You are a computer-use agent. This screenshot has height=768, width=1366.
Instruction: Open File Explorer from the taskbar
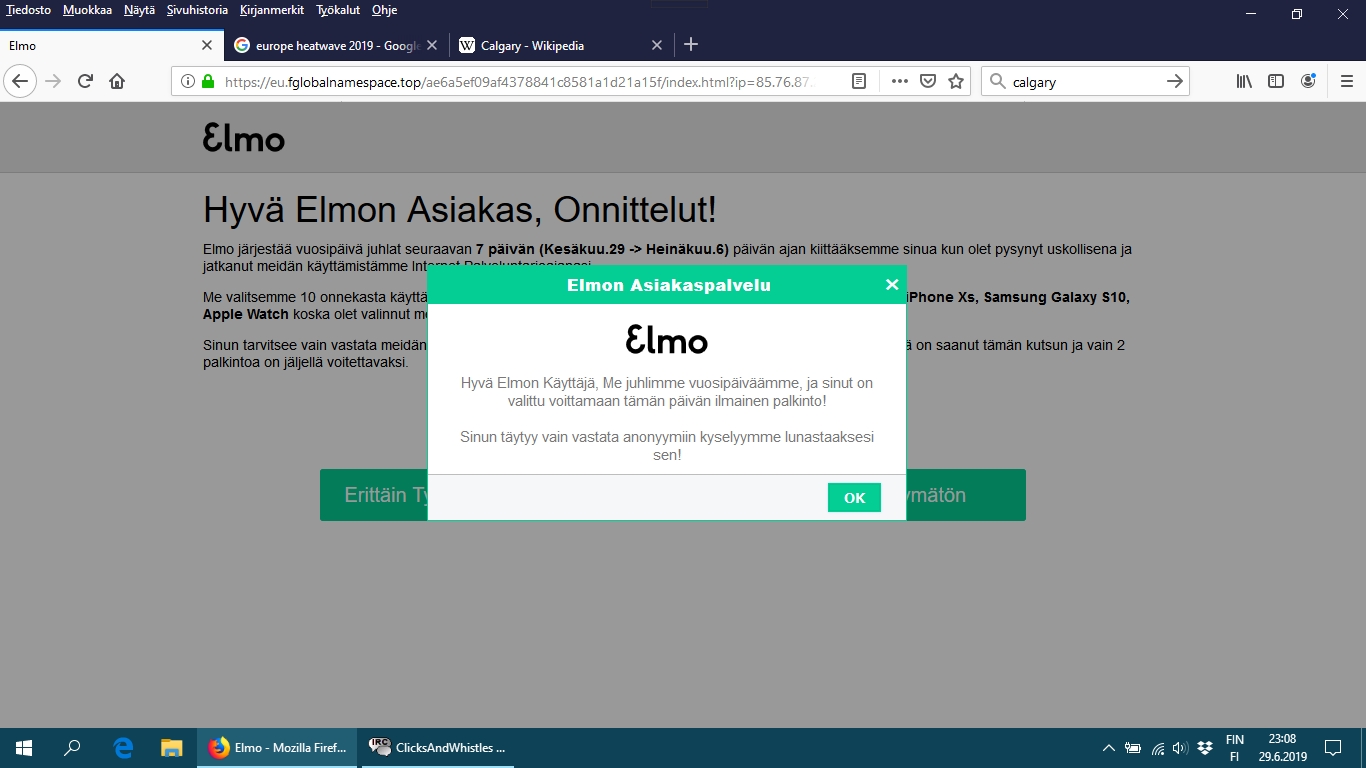coord(172,748)
